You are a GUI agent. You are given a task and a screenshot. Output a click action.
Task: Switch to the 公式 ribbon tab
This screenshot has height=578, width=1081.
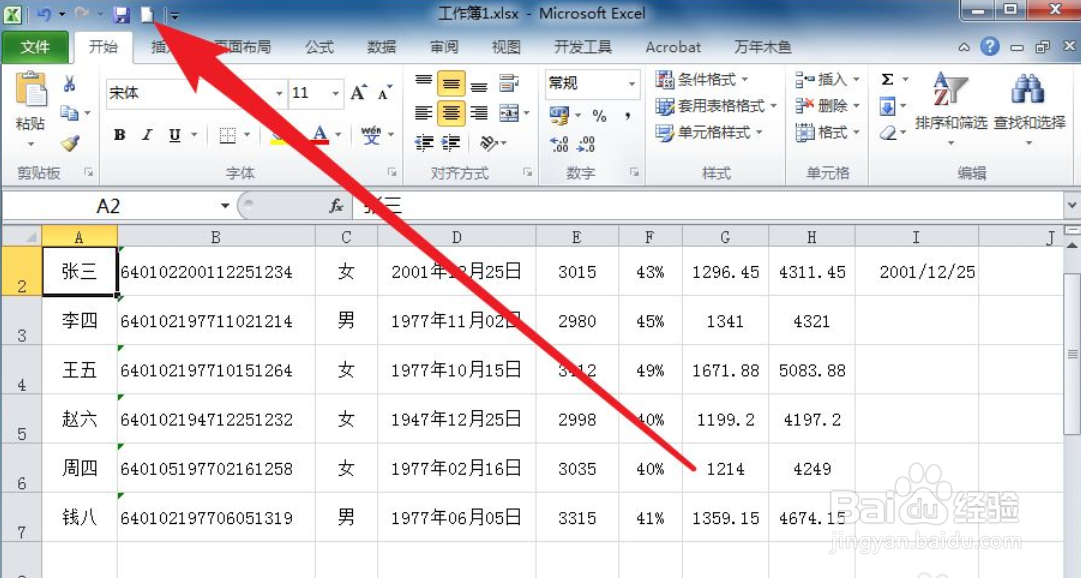tap(318, 46)
